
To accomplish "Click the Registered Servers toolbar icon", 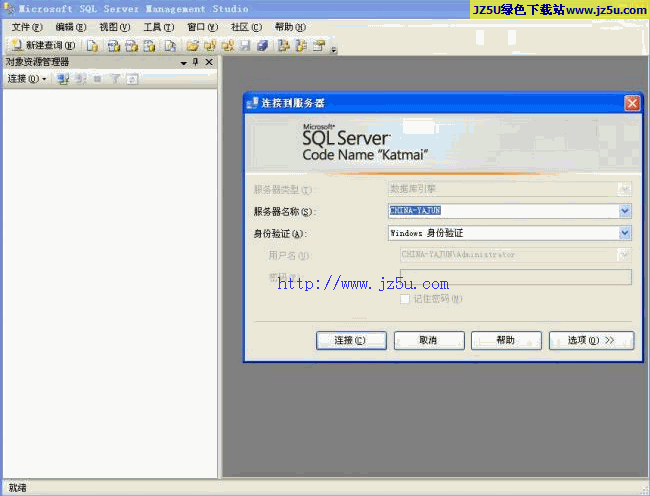I will pyautogui.click(x=284, y=46).
